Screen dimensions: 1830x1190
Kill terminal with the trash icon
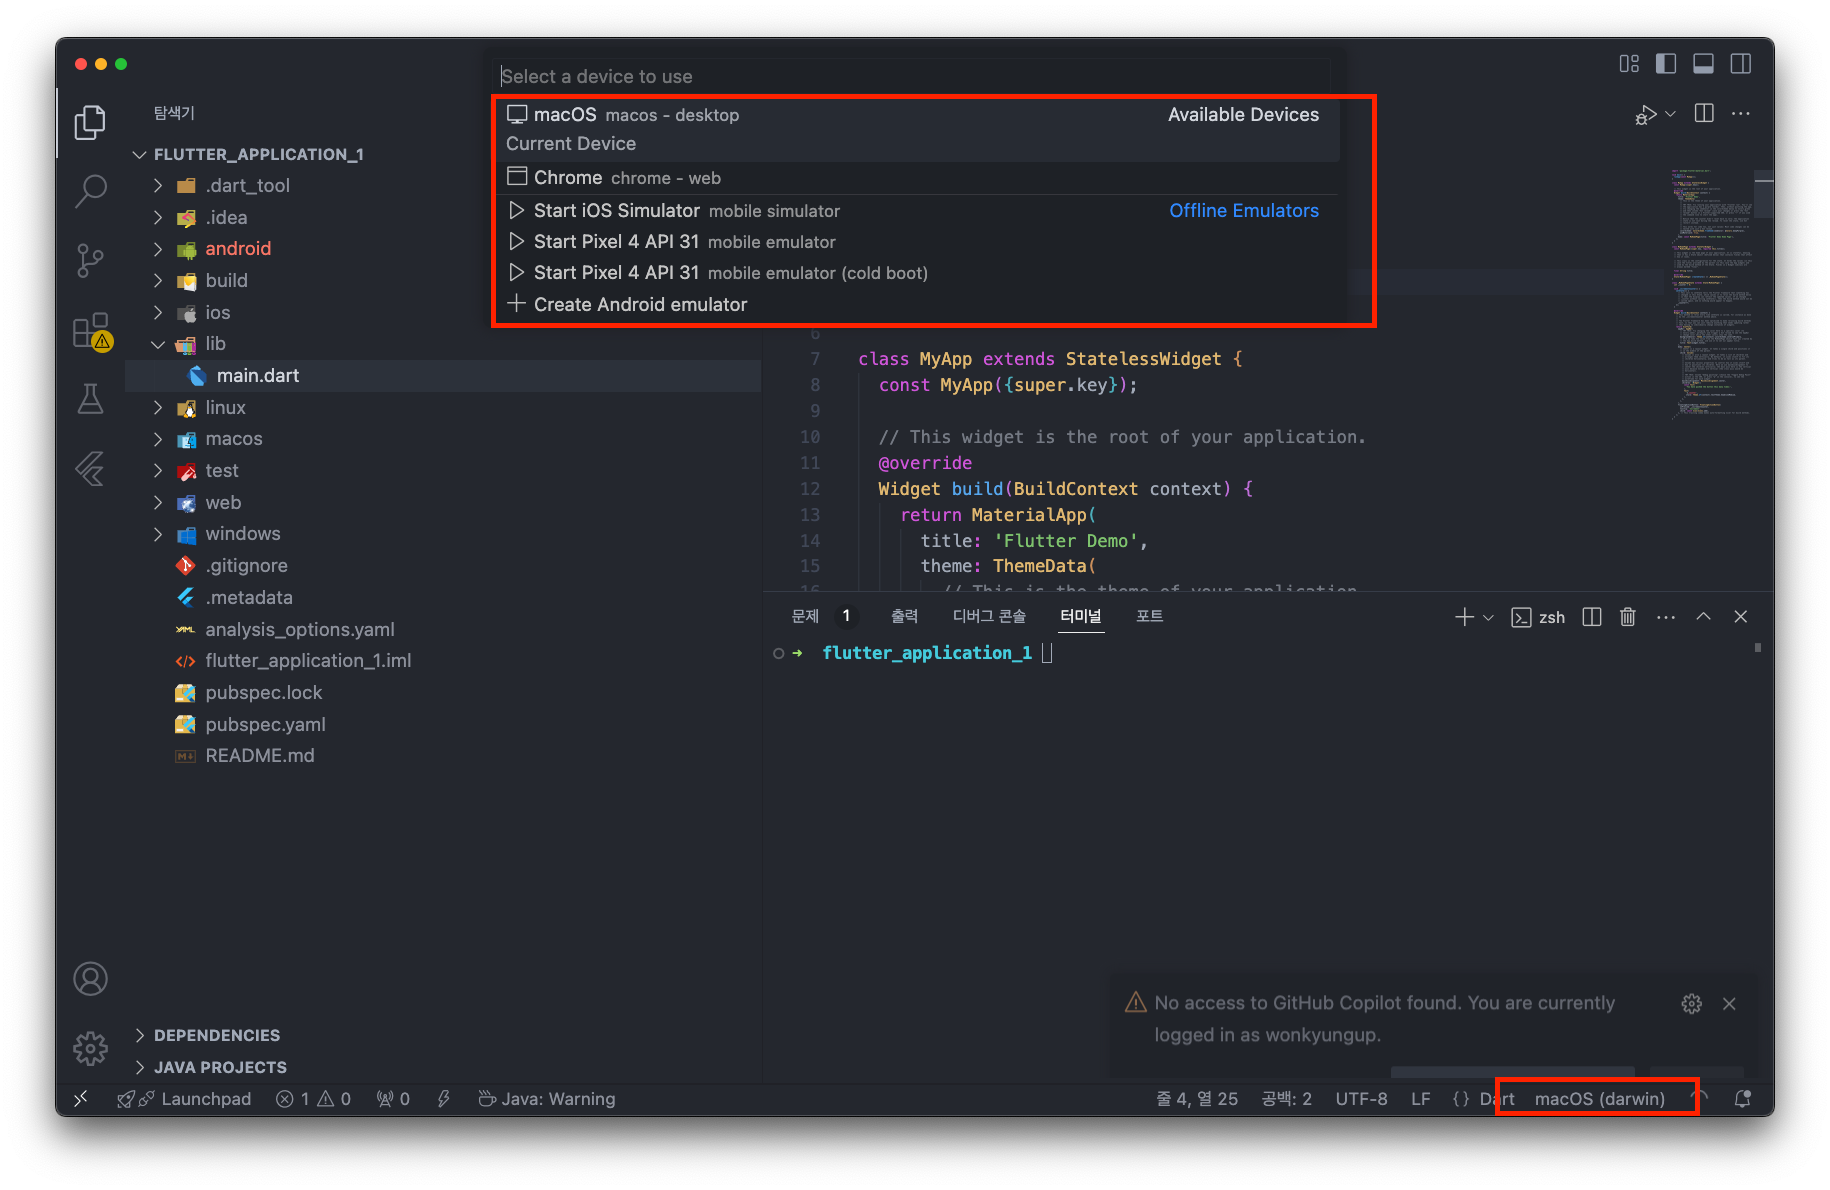[1628, 617]
